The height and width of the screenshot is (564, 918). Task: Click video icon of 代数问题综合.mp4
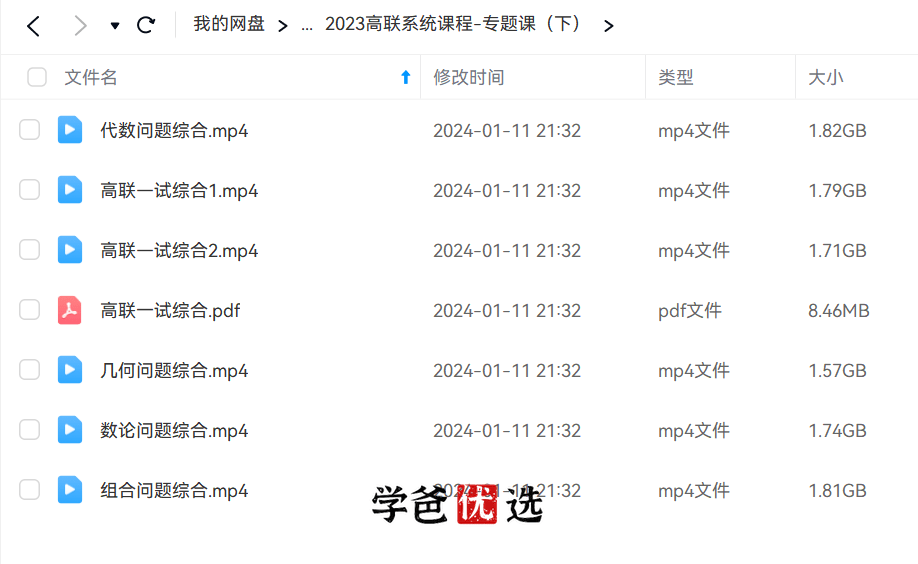tap(70, 130)
